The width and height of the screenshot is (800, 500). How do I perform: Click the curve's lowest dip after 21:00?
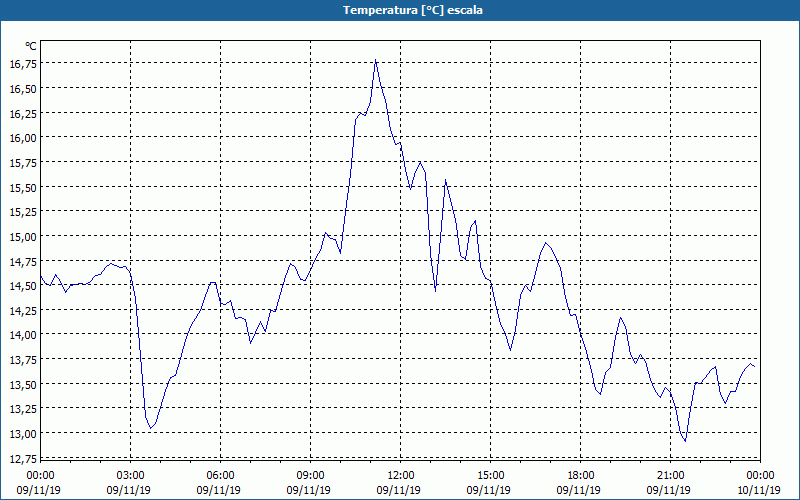click(685, 441)
